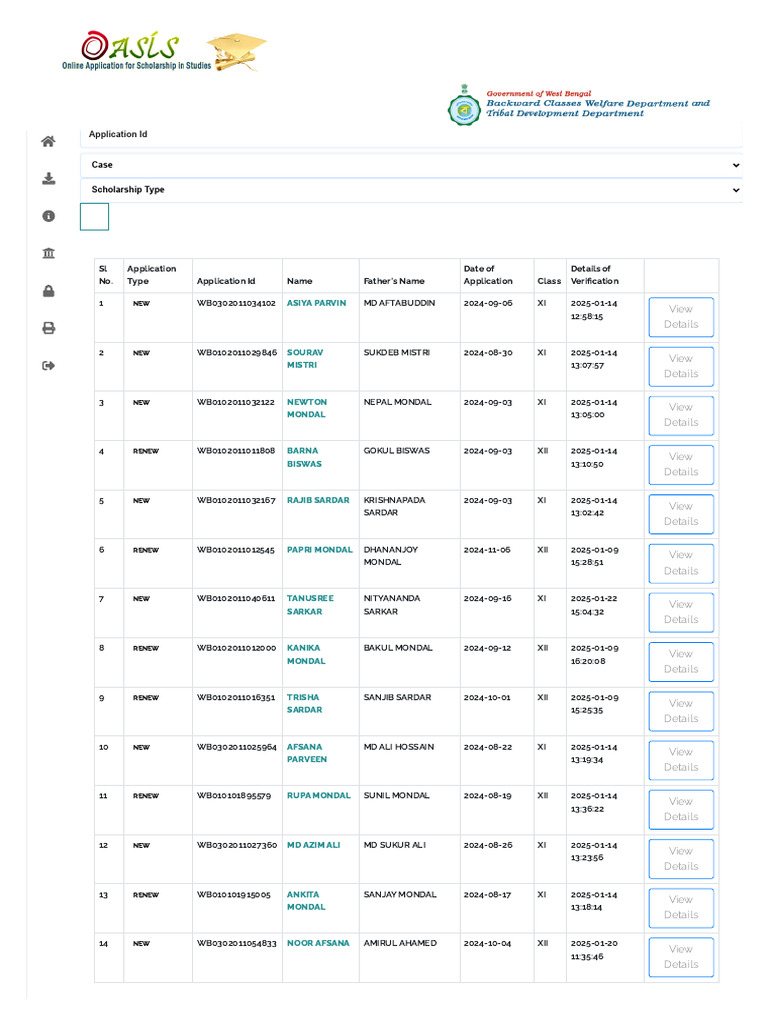The width and height of the screenshot is (768, 1024).
Task: Open PAPRI MONDAL applicant link
Action: click(319, 550)
